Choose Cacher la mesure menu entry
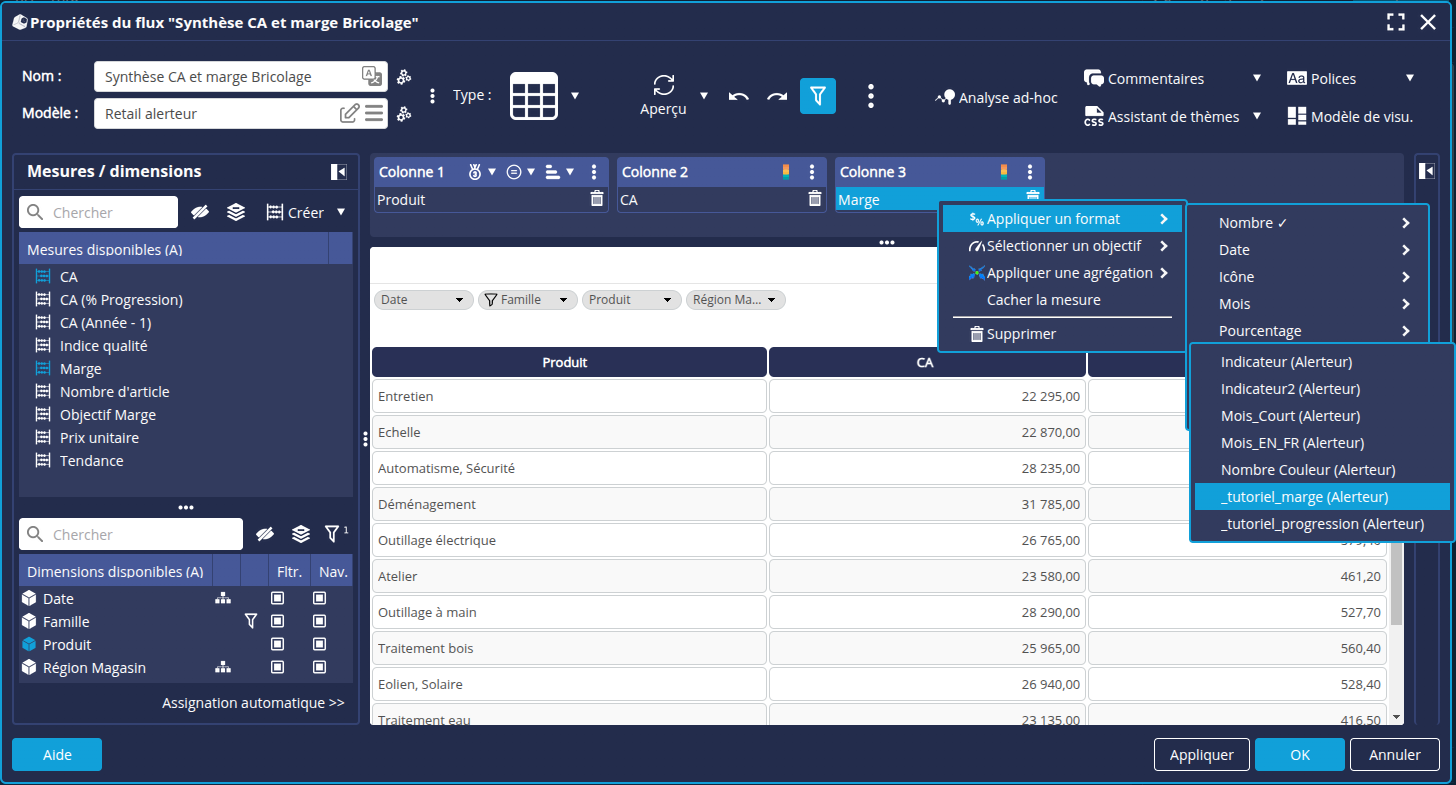This screenshot has width=1456, height=785. [x=1043, y=300]
